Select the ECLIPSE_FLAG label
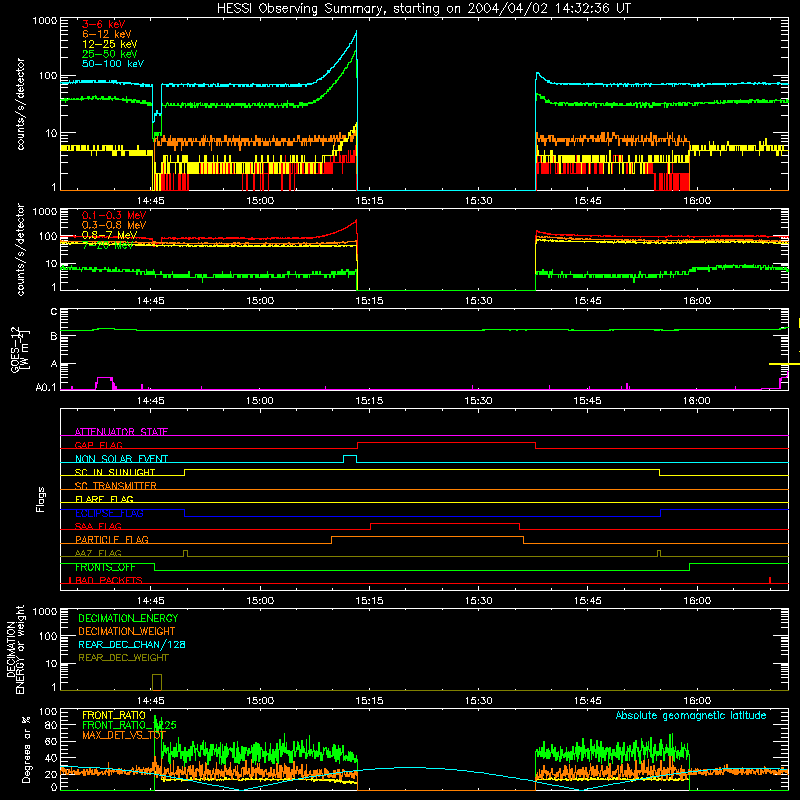The height and width of the screenshot is (800, 800). (109, 513)
